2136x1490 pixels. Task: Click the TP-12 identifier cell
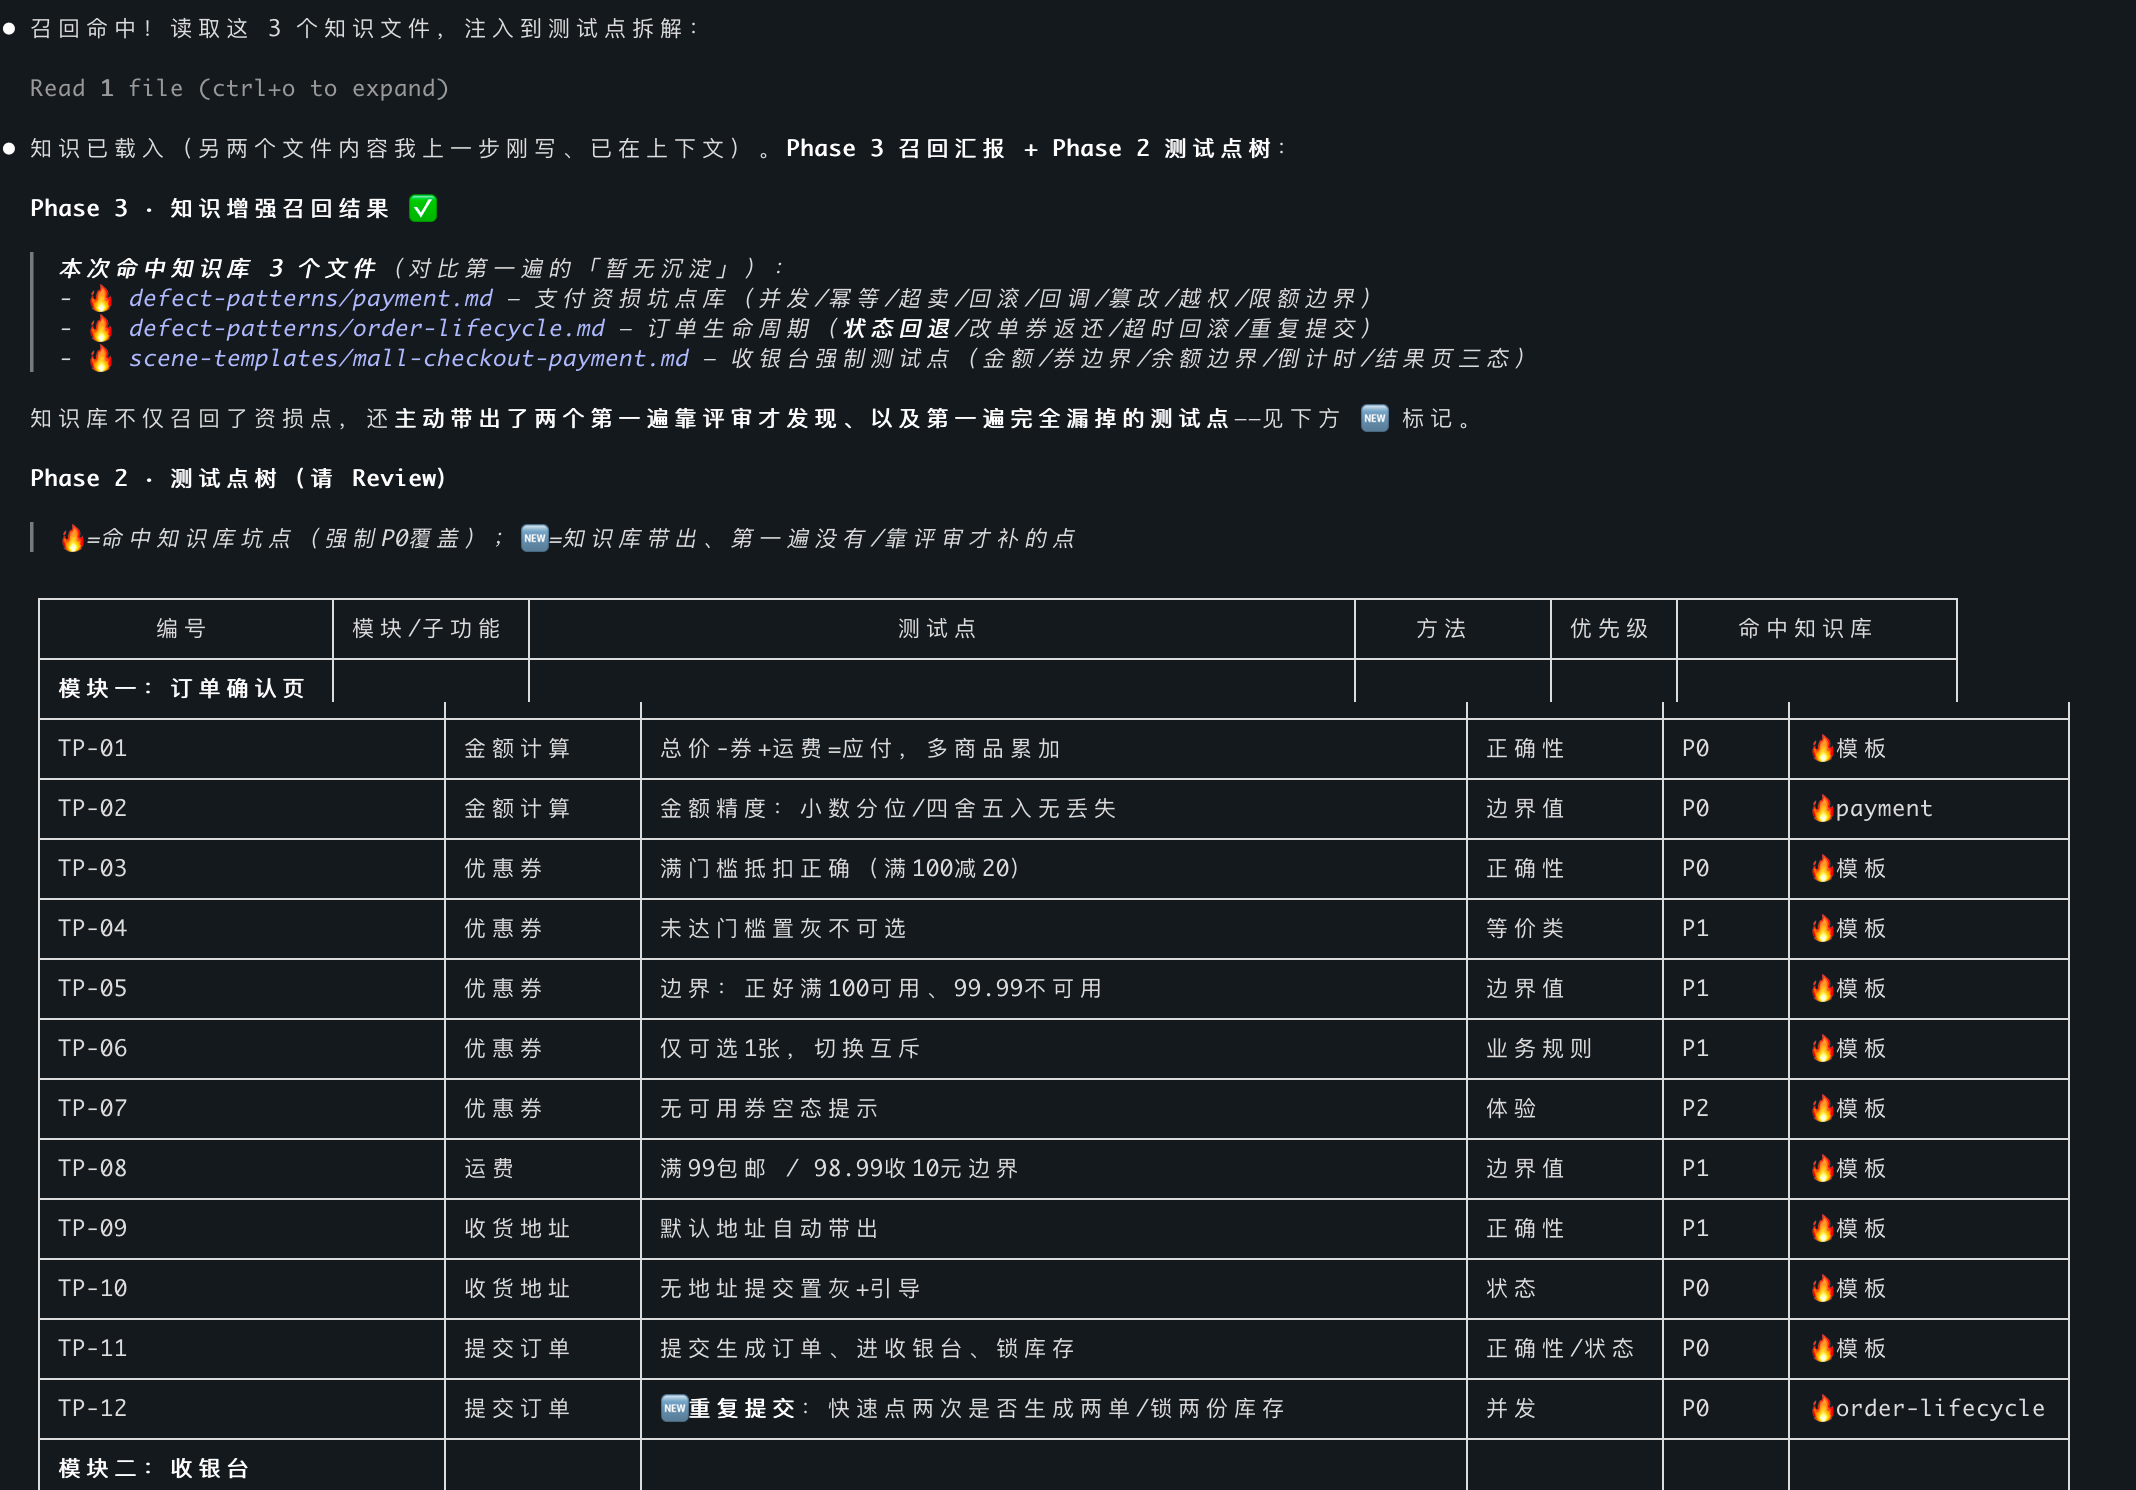click(242, 1408)
